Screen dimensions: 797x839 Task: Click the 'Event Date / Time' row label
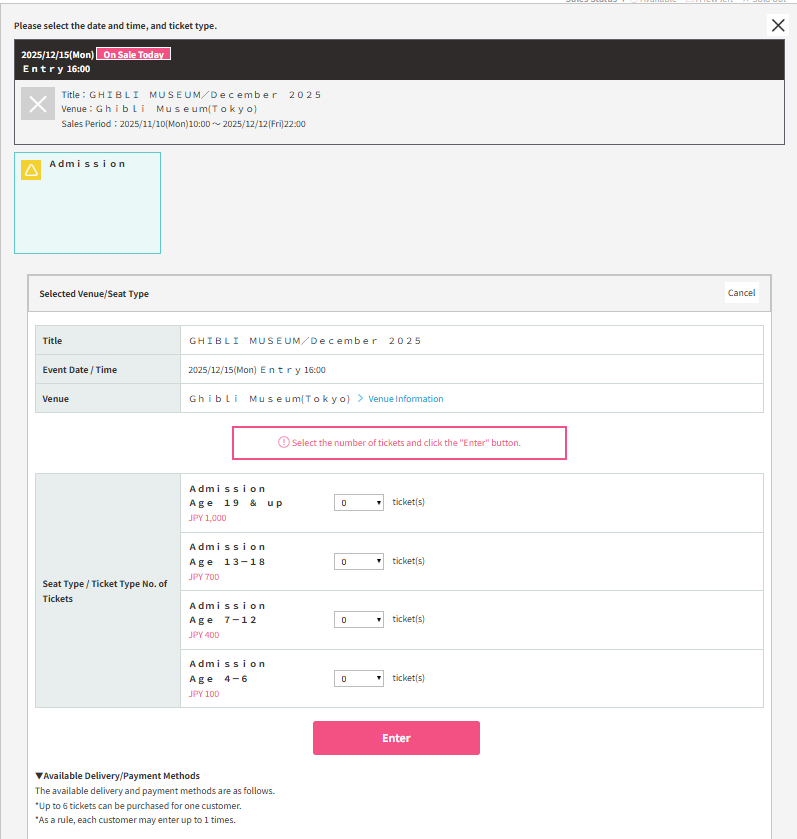click(x=80, y=370)
